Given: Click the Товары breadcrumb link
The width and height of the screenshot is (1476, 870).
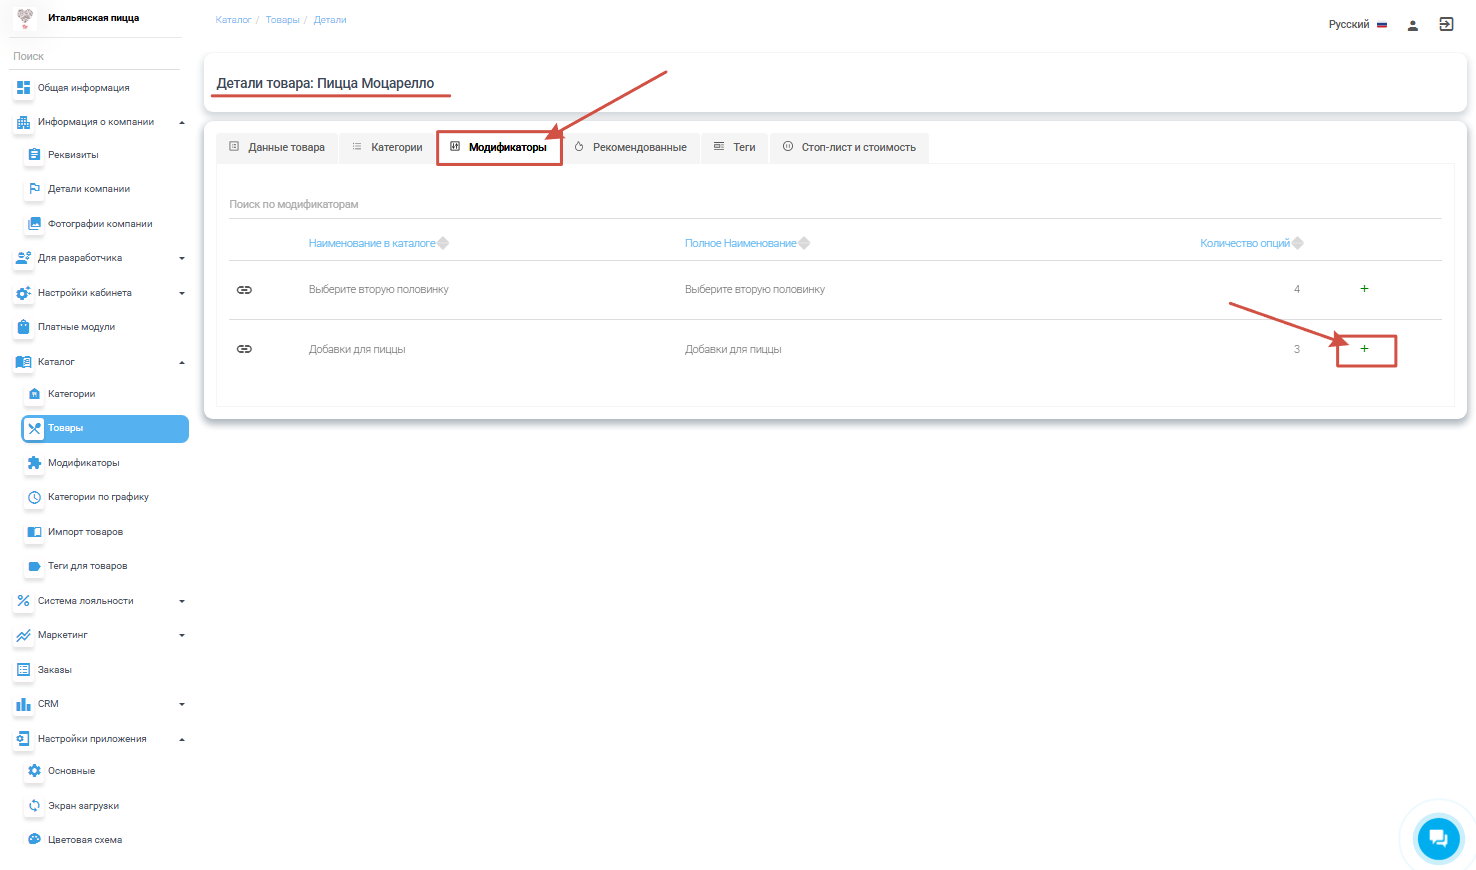Looking at the screenshot, I should (282, 20).
